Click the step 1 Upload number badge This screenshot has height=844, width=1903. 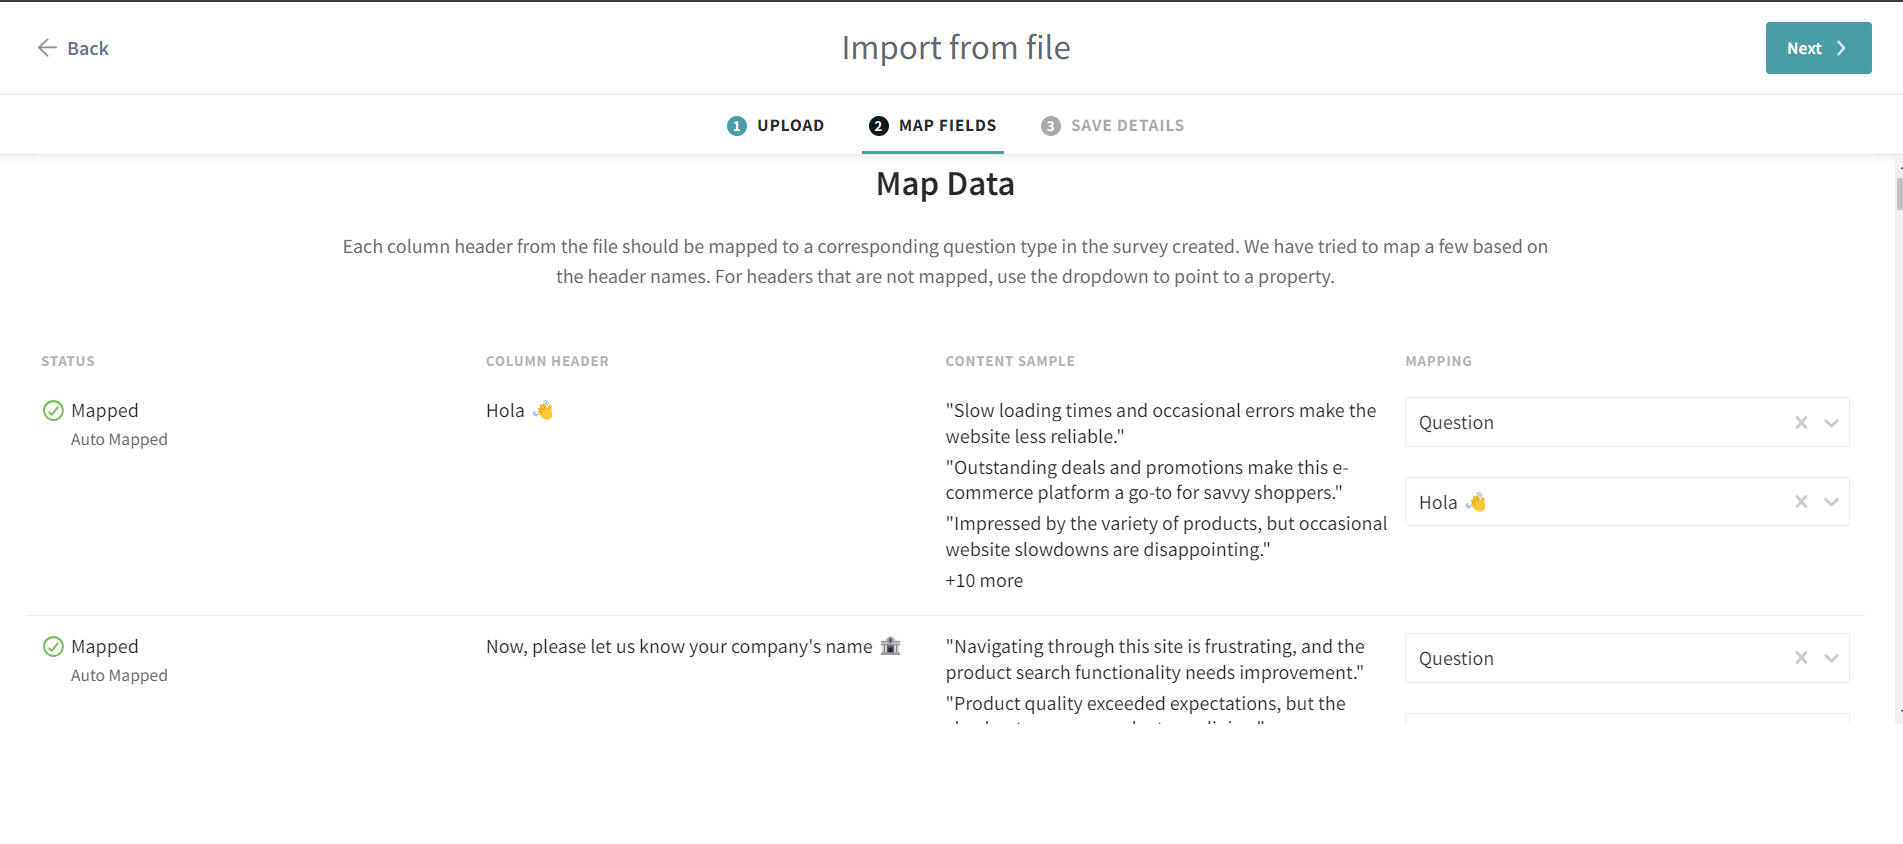[x=737, y=126]
